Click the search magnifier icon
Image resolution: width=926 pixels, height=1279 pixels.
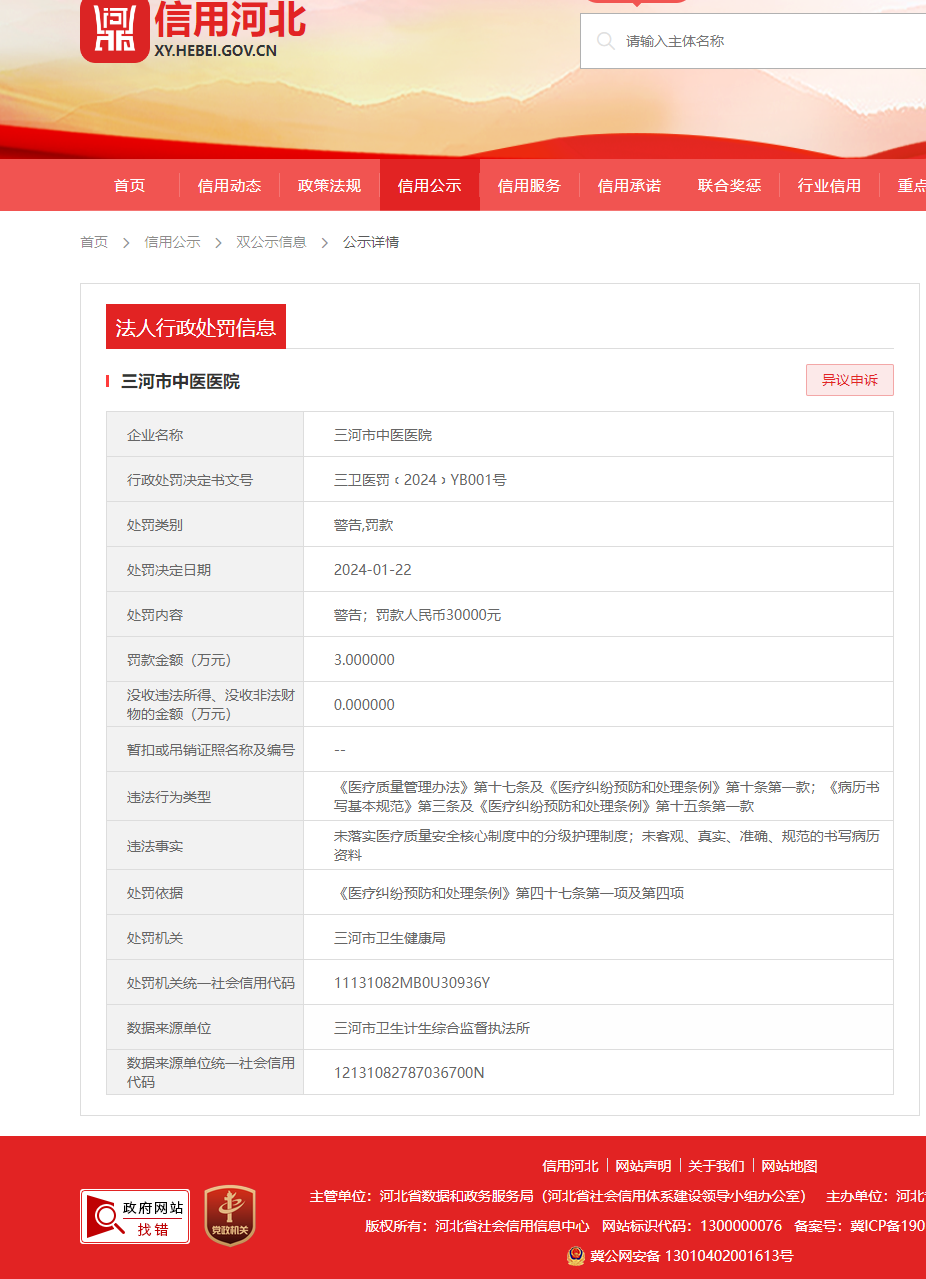click(605, 41)
